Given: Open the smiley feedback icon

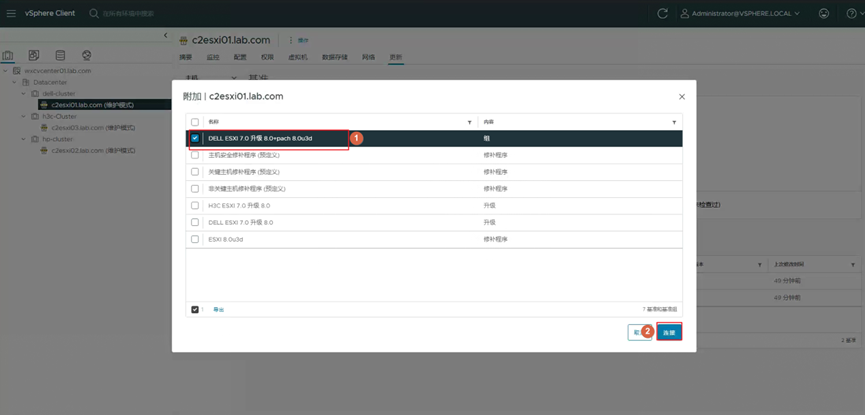Looking at the screenshot, I should (x=824, y=14).
